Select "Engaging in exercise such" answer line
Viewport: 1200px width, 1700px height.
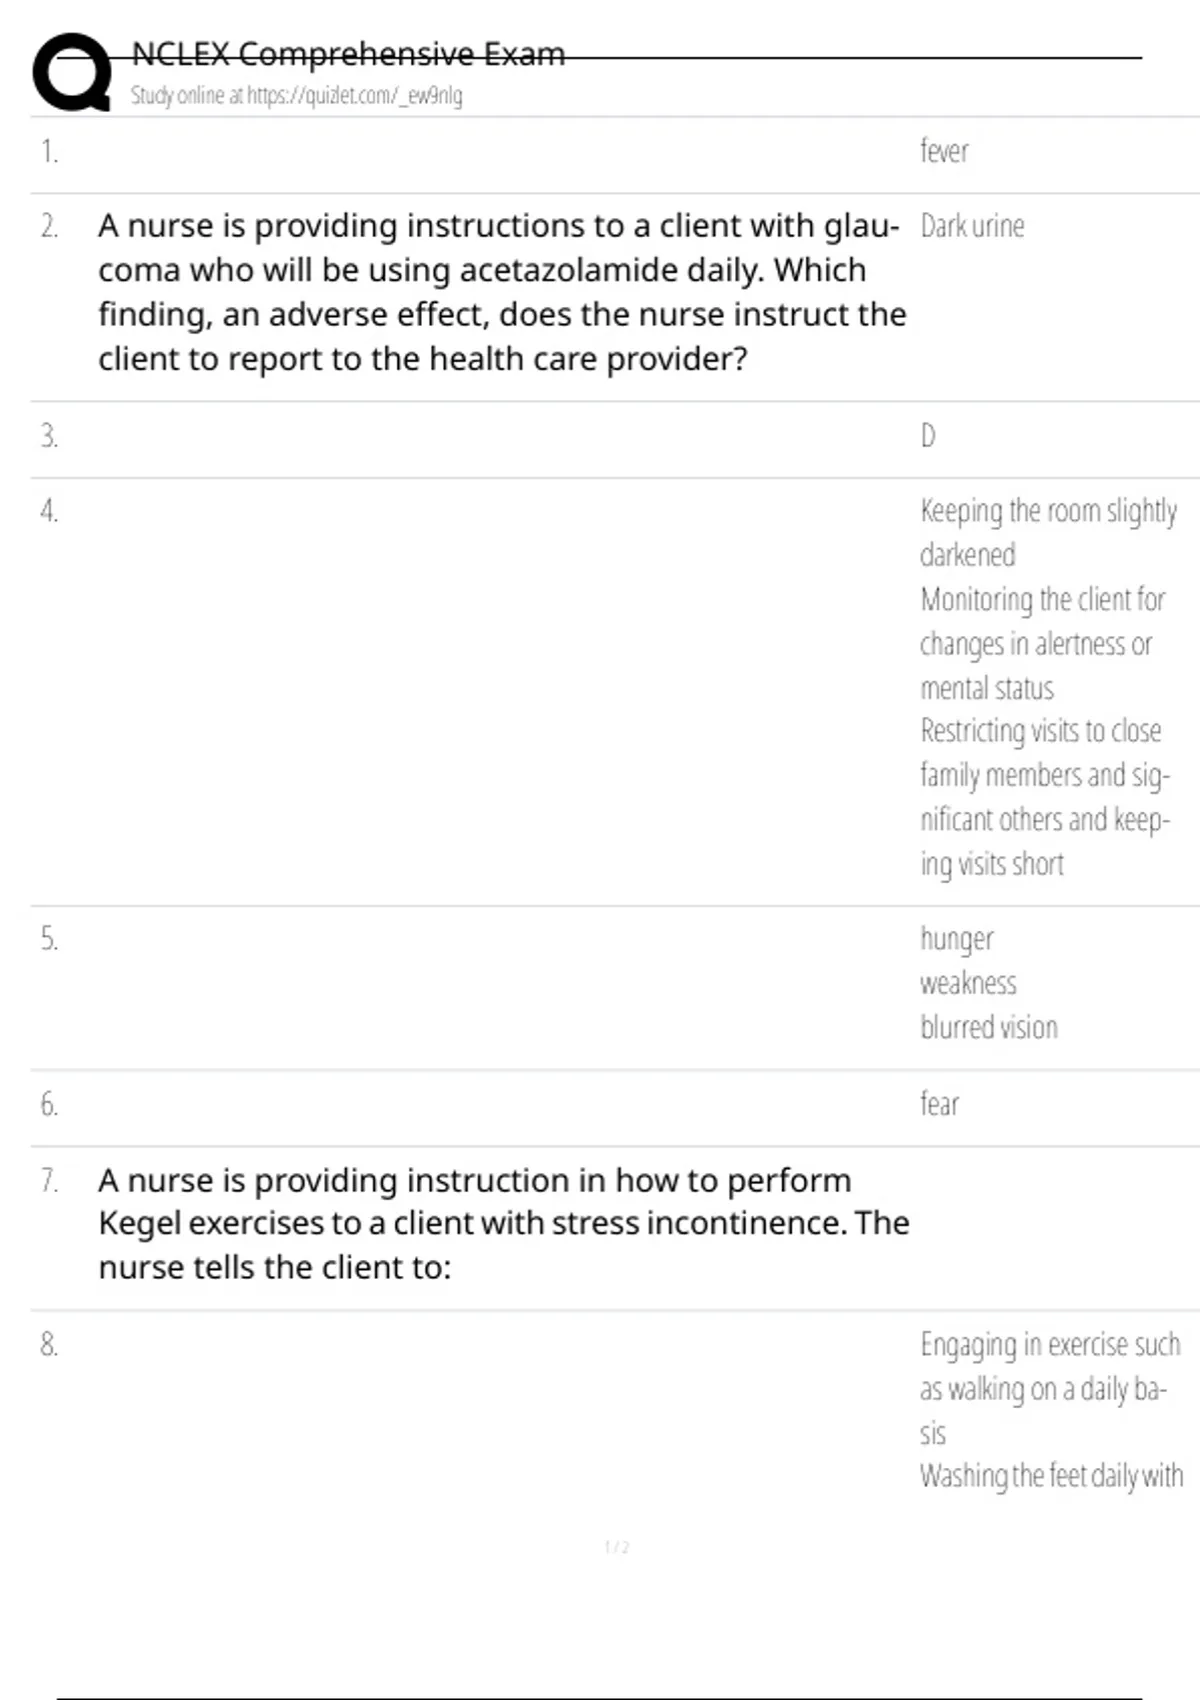tap(1050, 1345)
